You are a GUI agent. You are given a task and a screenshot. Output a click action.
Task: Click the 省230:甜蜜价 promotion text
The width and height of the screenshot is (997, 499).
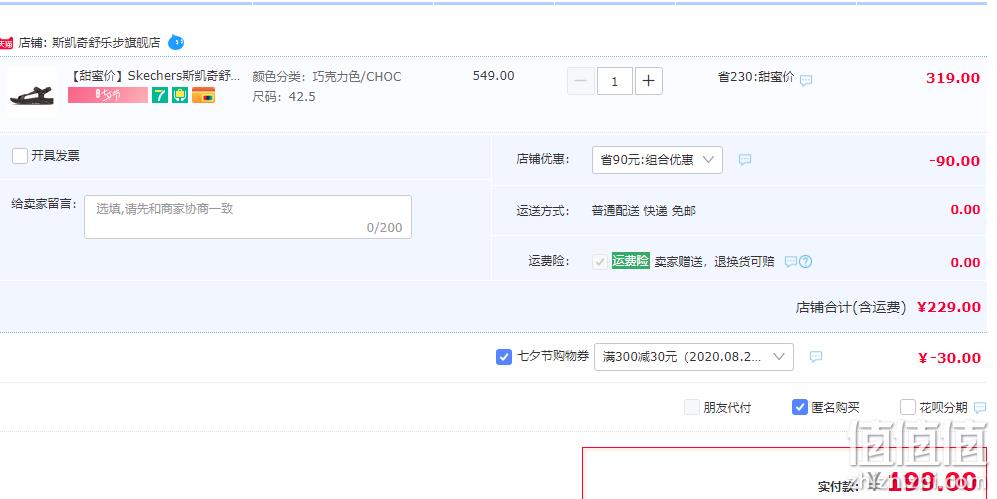coord(756,77)
